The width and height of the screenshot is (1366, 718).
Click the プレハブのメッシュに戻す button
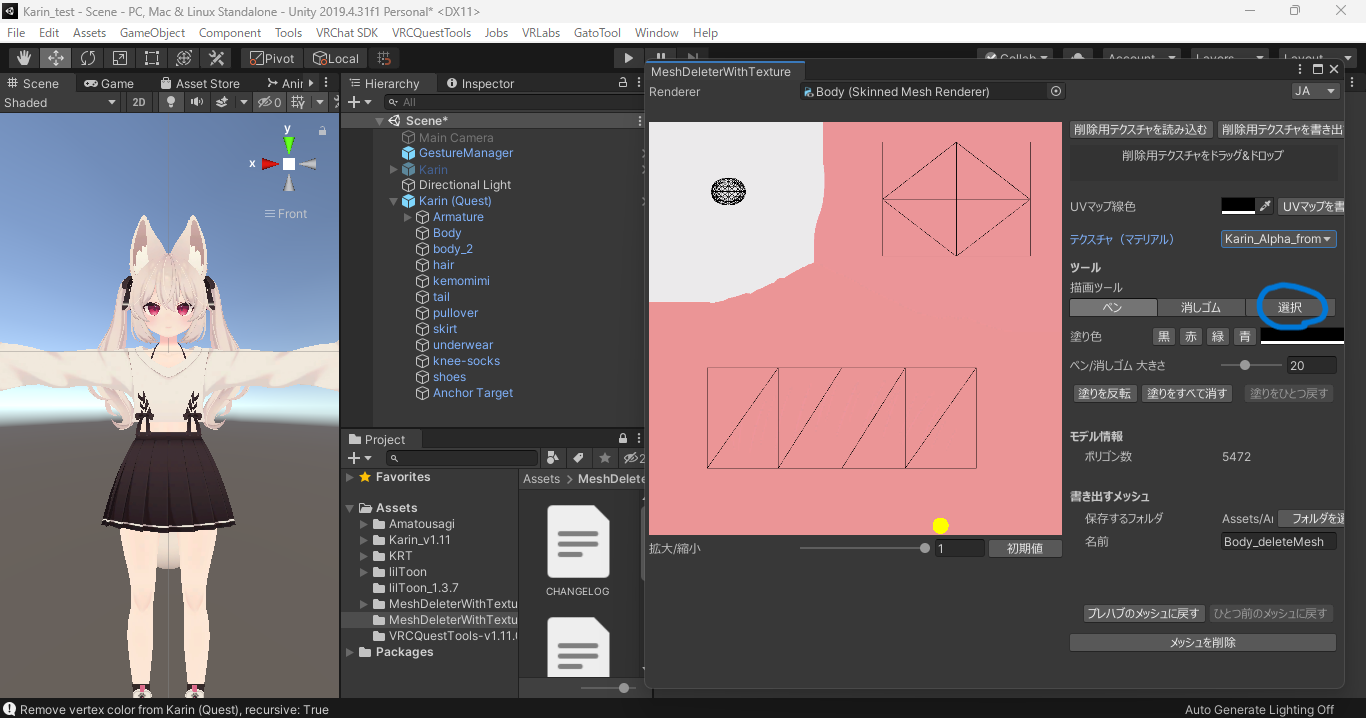[x=1143, y=613]
